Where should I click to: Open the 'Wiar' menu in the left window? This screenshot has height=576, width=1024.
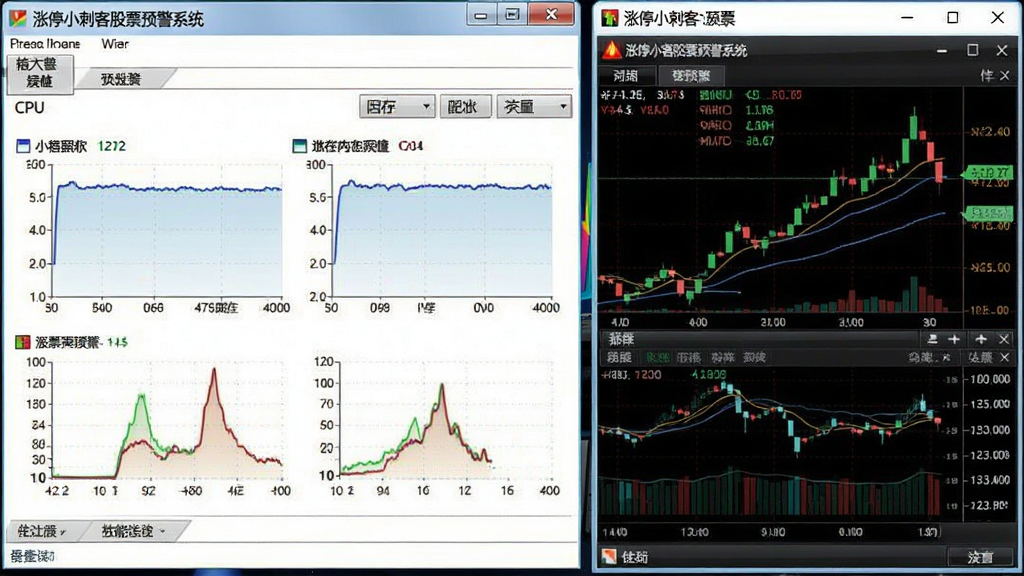coord(115,44)
